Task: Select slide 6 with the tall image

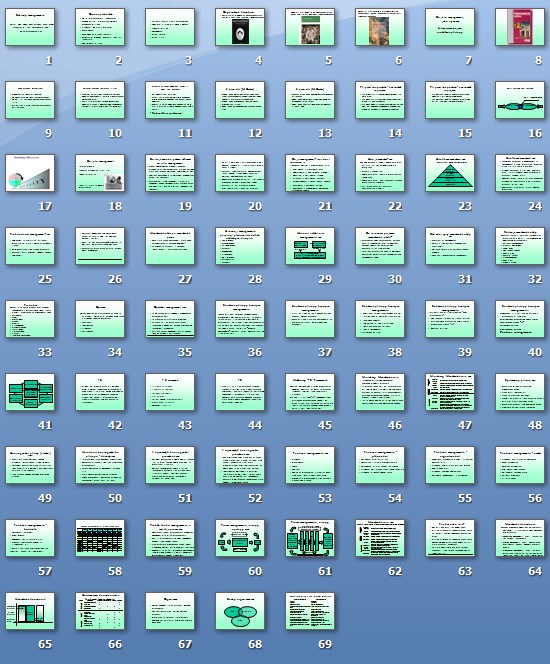Action: 380,27
